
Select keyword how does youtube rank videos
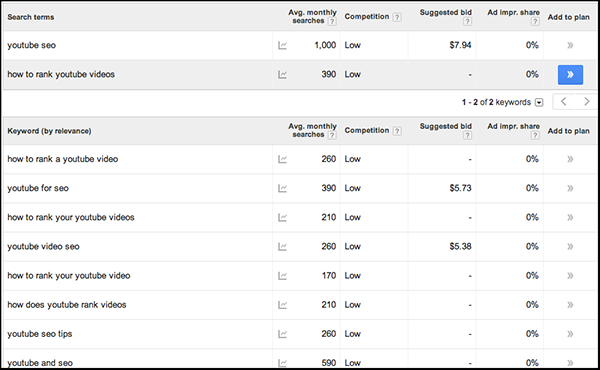tap(67, 305)
